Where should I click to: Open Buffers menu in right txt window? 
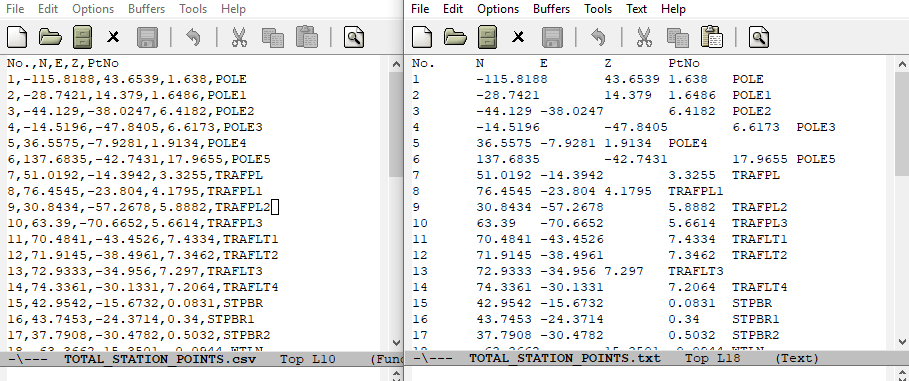tap(551, 9)
